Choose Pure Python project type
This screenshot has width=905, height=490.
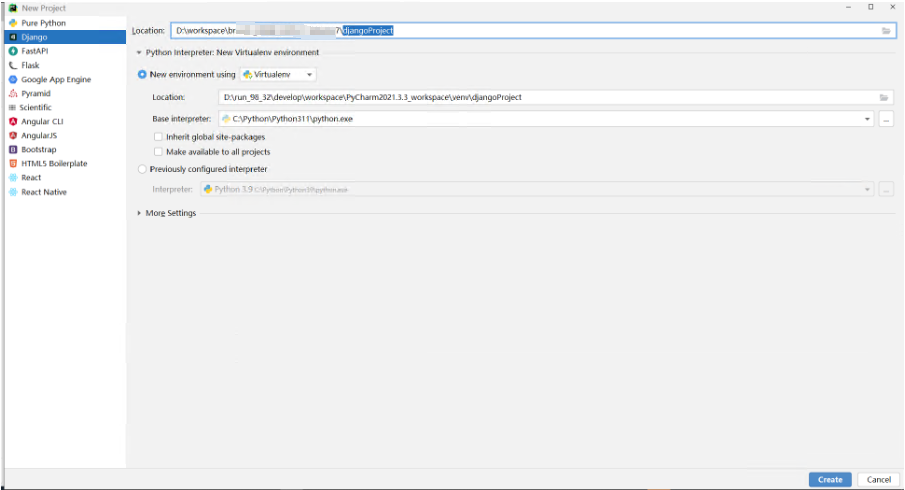pyautogui.click(x=43, y=23)
